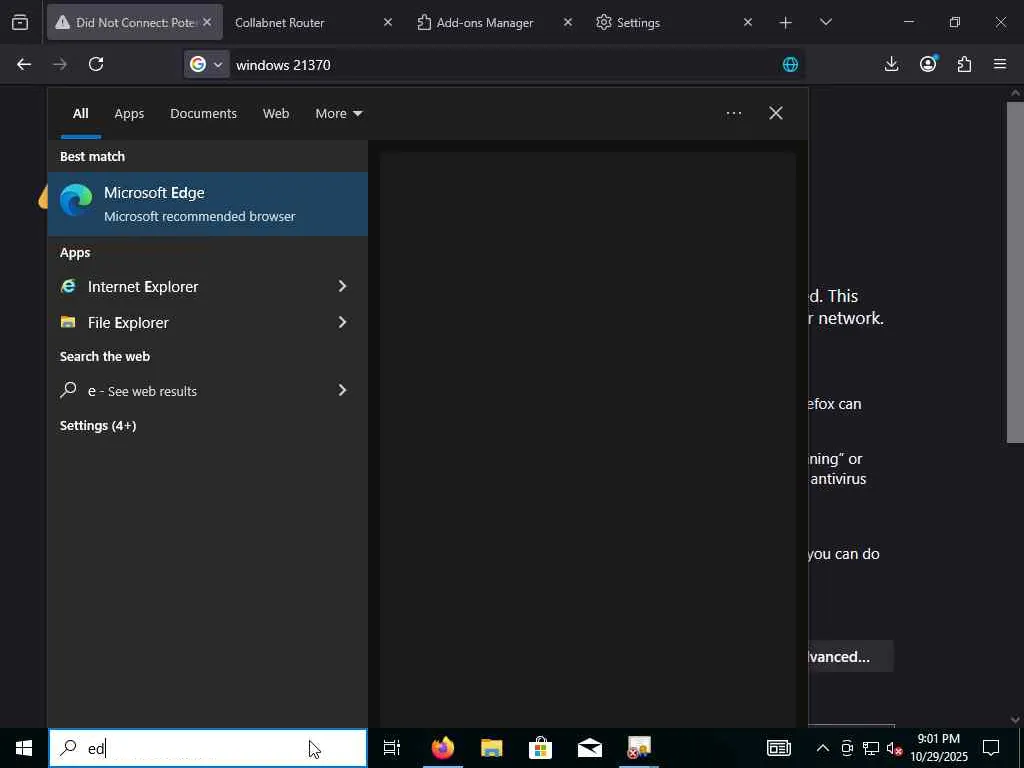Viewport: 1024px width, 768px height.
Task: Open a new browser tab
Action: point(786,23)
